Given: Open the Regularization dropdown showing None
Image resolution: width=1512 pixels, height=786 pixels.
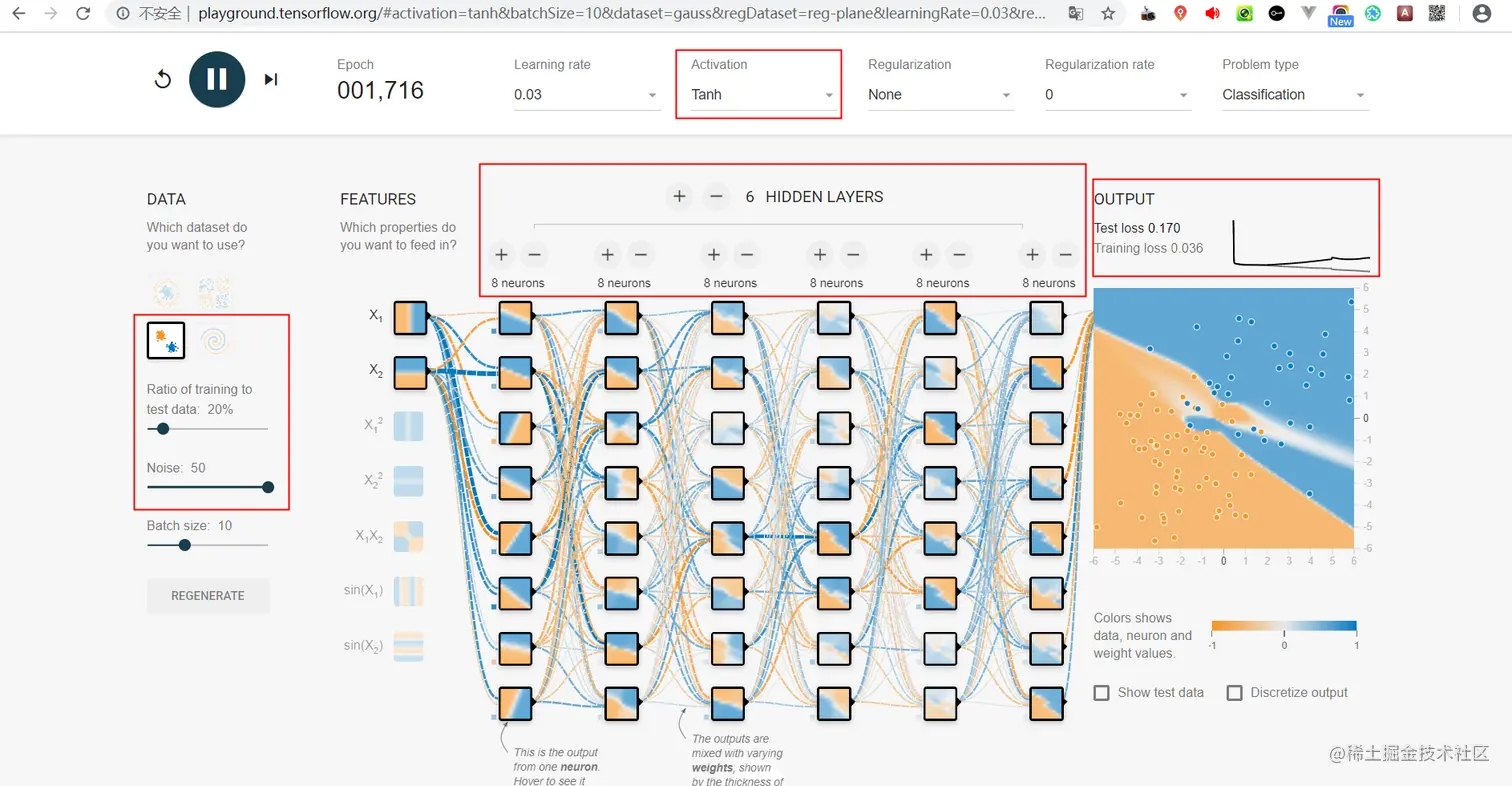Looking at the screenshot, I should click(941, 95).
